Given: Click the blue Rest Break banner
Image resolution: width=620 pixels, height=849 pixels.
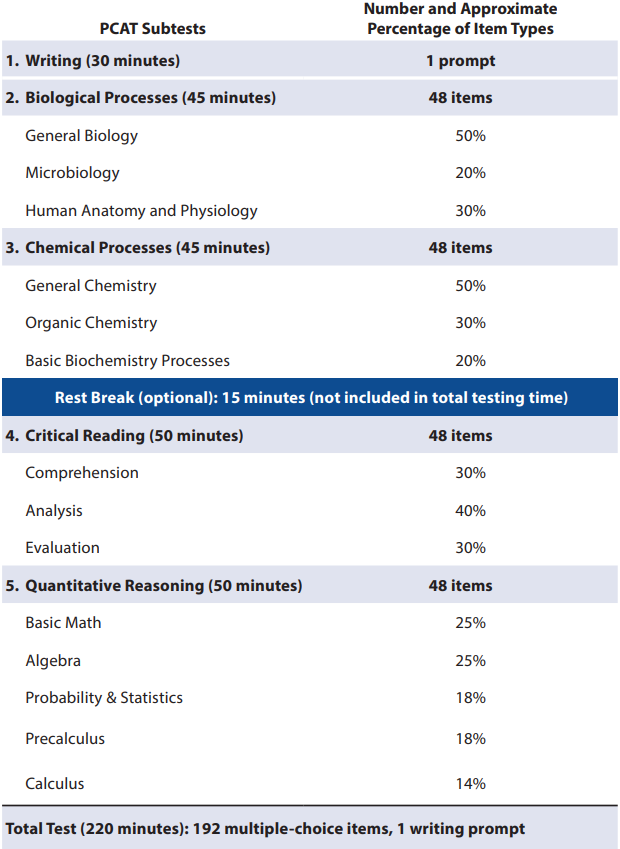Looking at the screenshot, I should (310, 397).
